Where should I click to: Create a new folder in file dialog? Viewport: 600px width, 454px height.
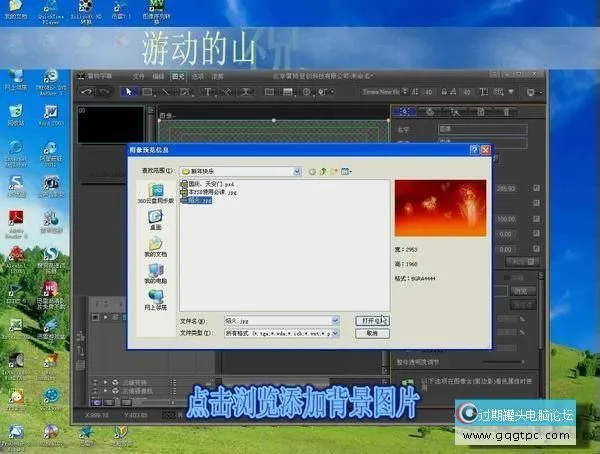click(x=334, y=171)
